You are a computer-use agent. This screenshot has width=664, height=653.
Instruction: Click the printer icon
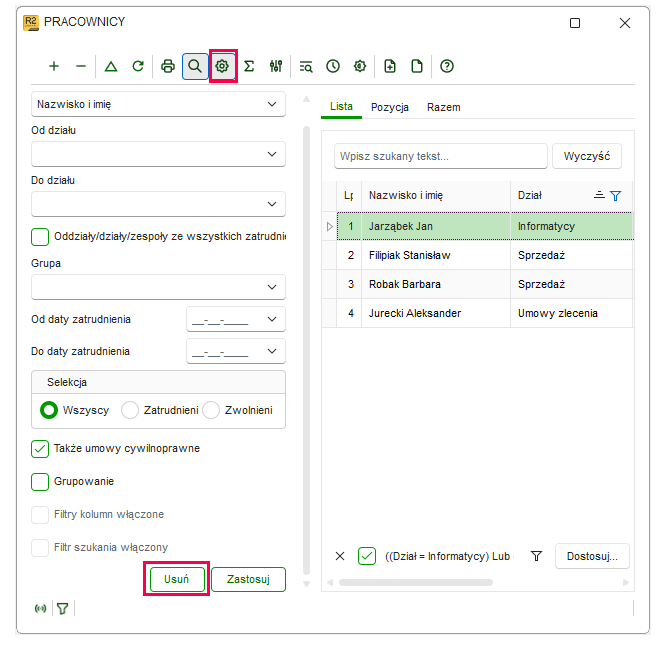168,66
